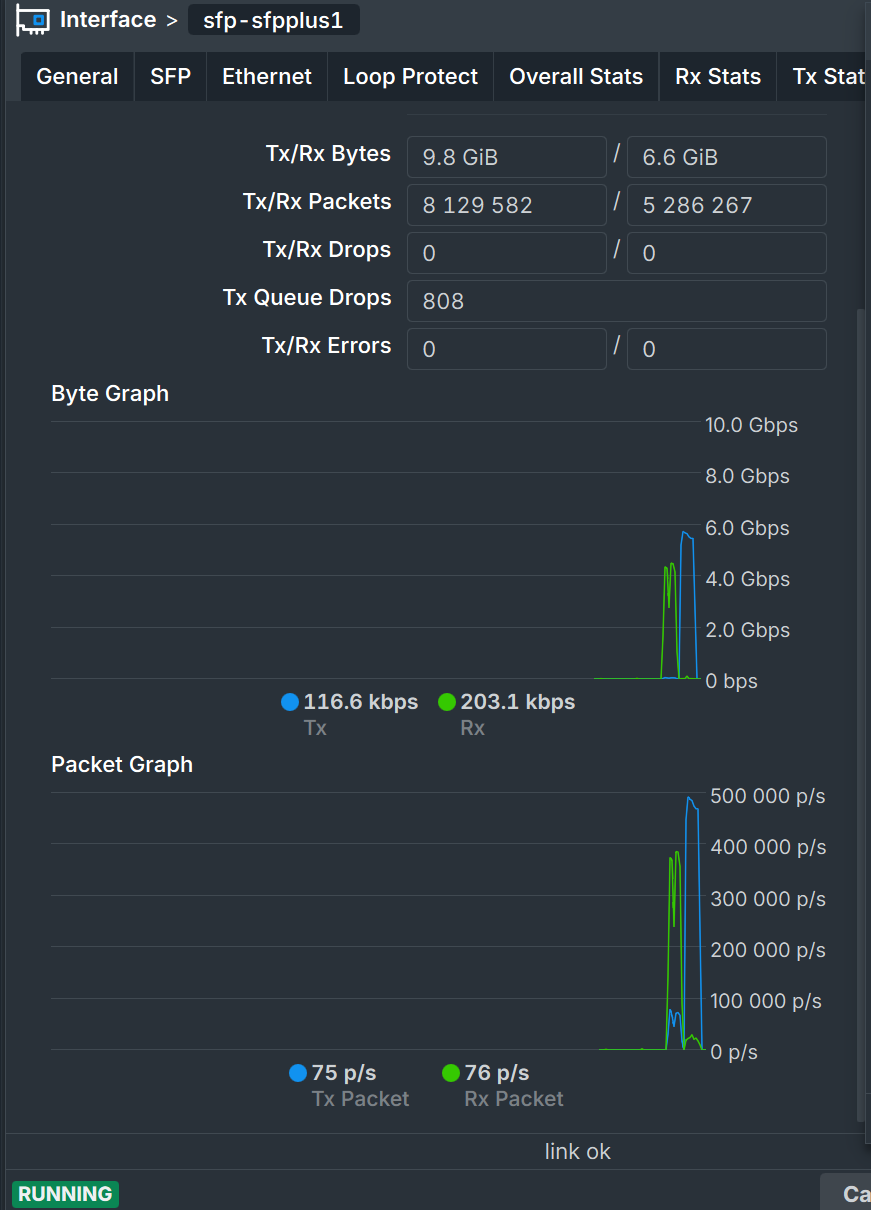Click the 116.6 kbps Tx rate text
Screen dimensions: 871x1210
[x=361, y=702]
